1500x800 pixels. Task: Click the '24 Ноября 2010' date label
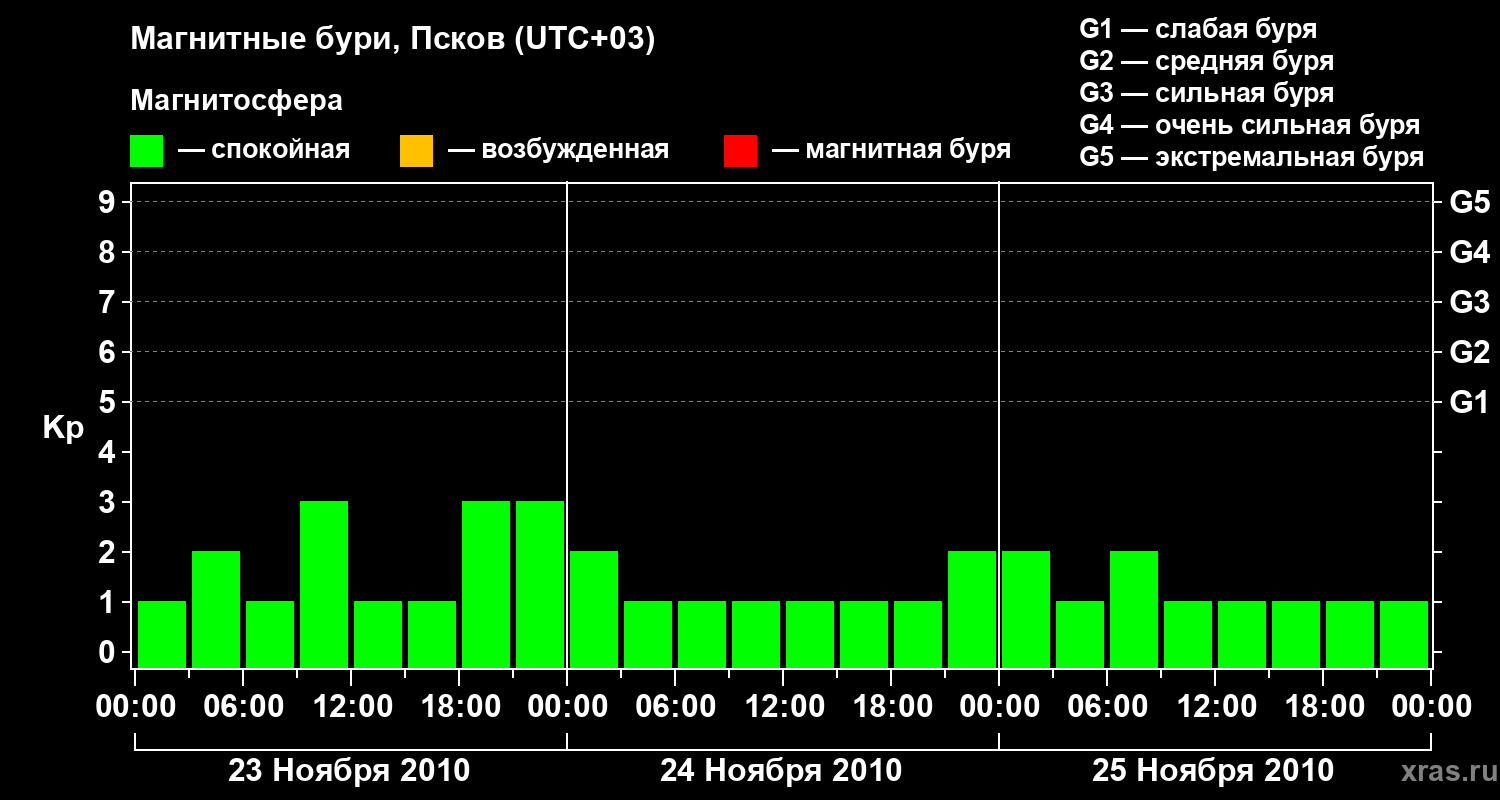click(781, 771)
